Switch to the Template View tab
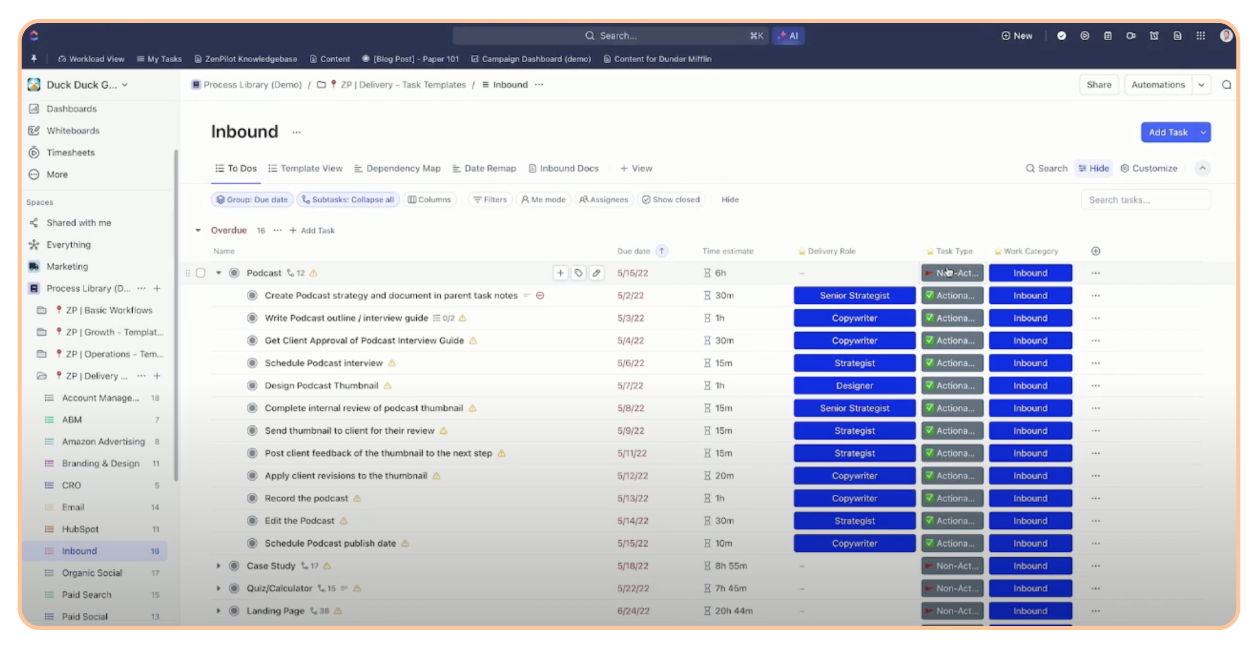This screenshot has height=649, width=1258. tap(305, 168)
